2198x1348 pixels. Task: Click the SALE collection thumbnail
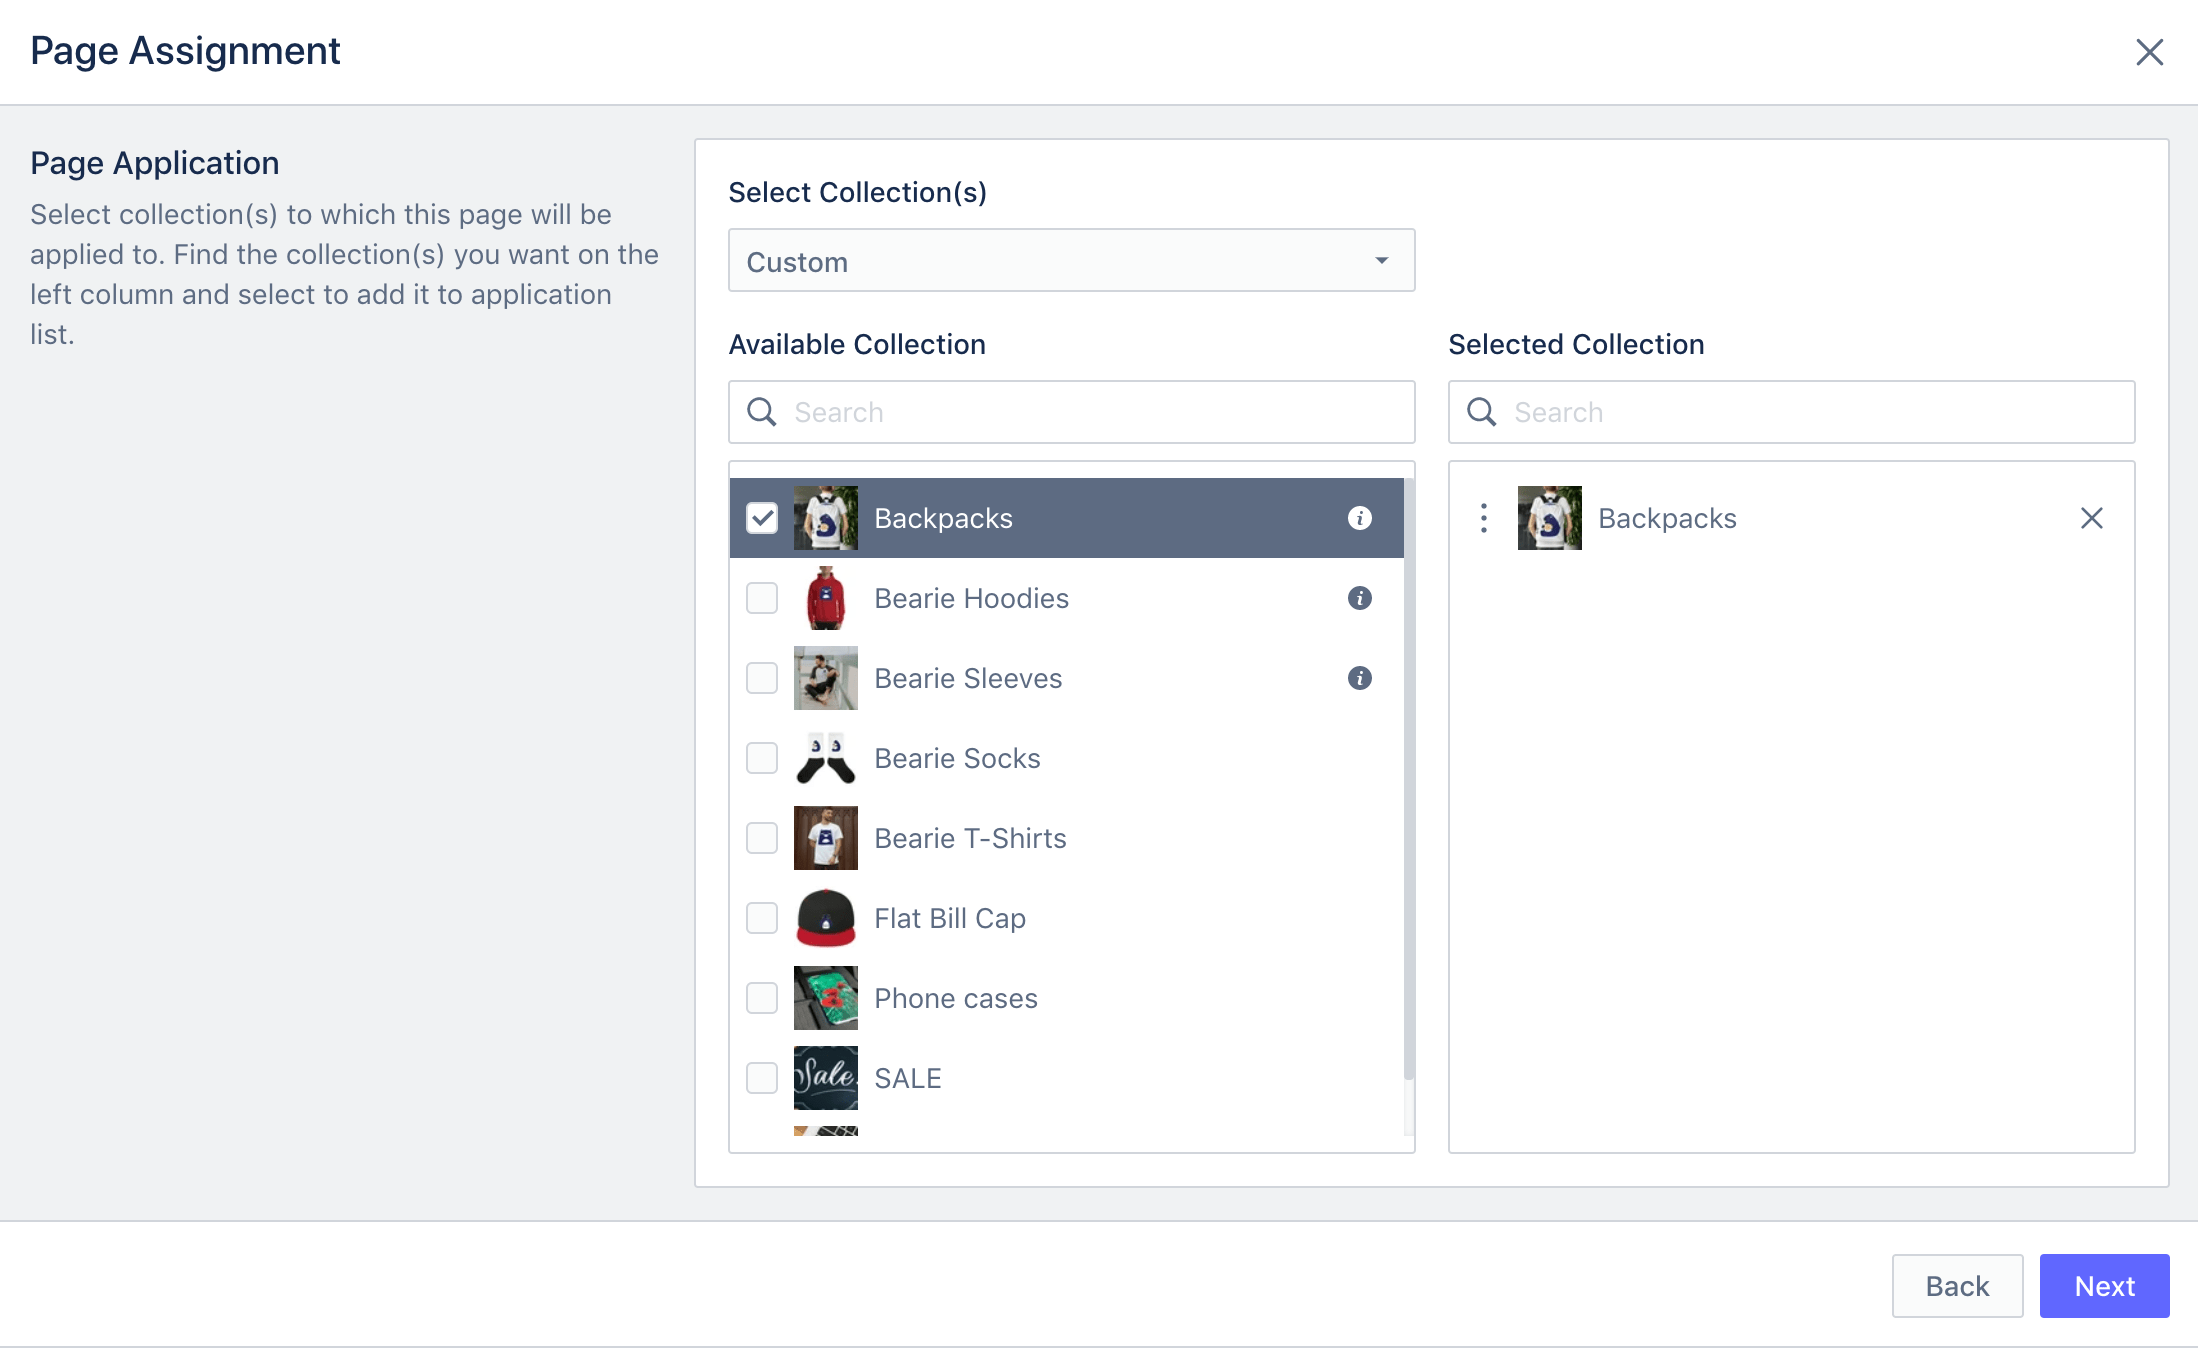pyautogui.click(x=826, y=1078)
